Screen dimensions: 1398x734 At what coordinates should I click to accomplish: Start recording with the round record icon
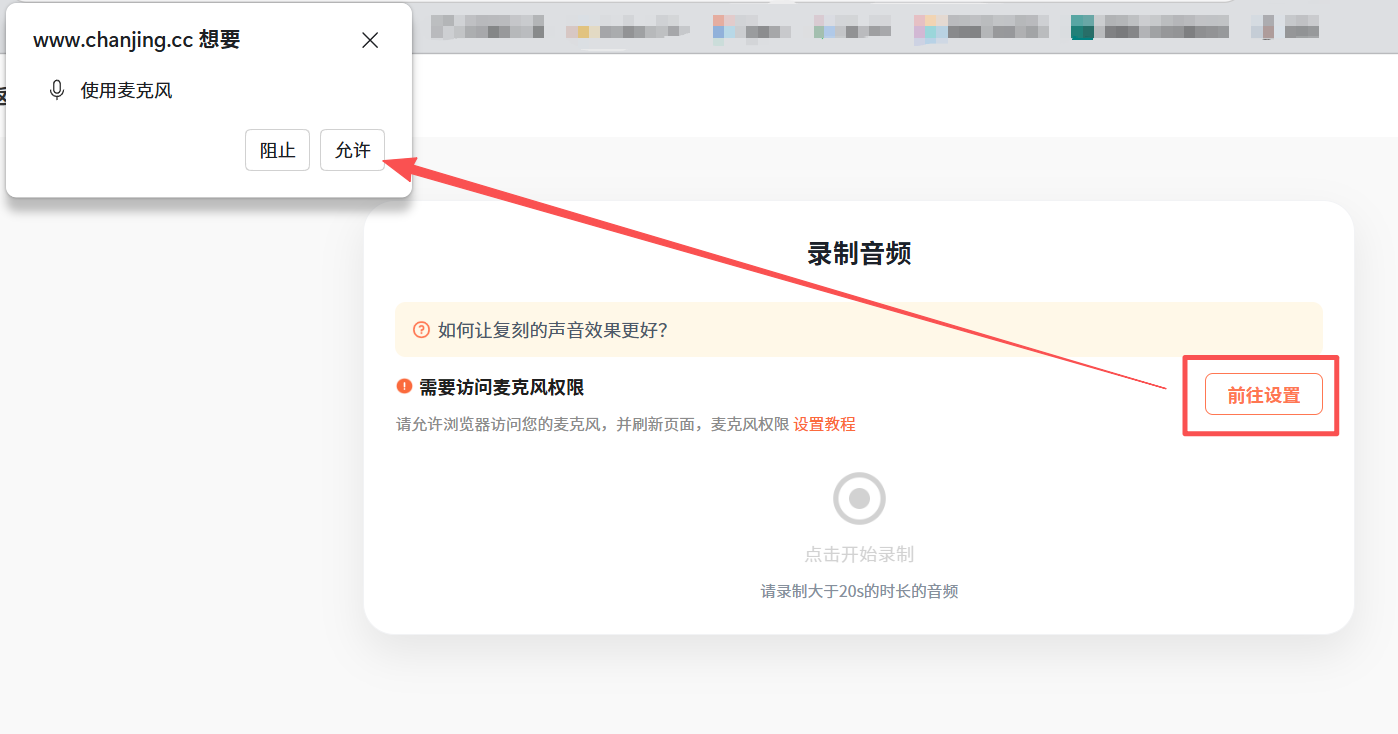859,498
